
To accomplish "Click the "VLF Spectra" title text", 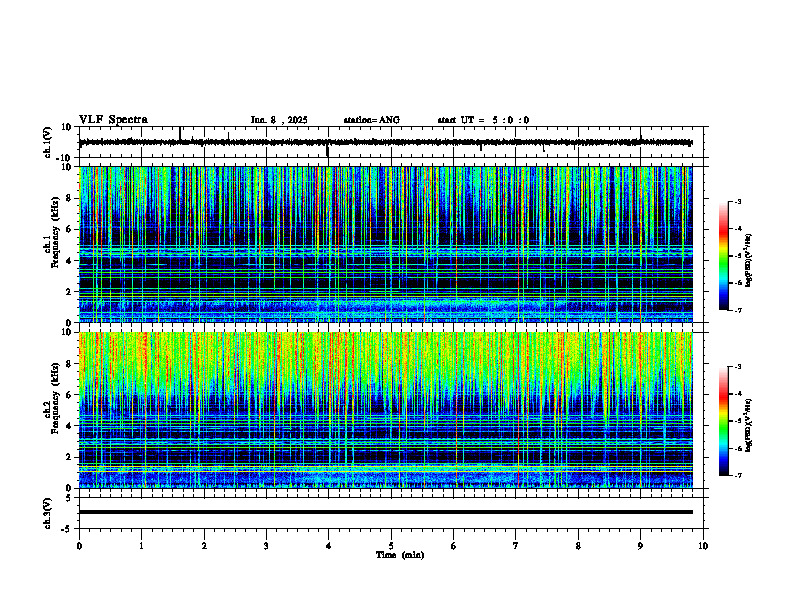I will [113, 120].
